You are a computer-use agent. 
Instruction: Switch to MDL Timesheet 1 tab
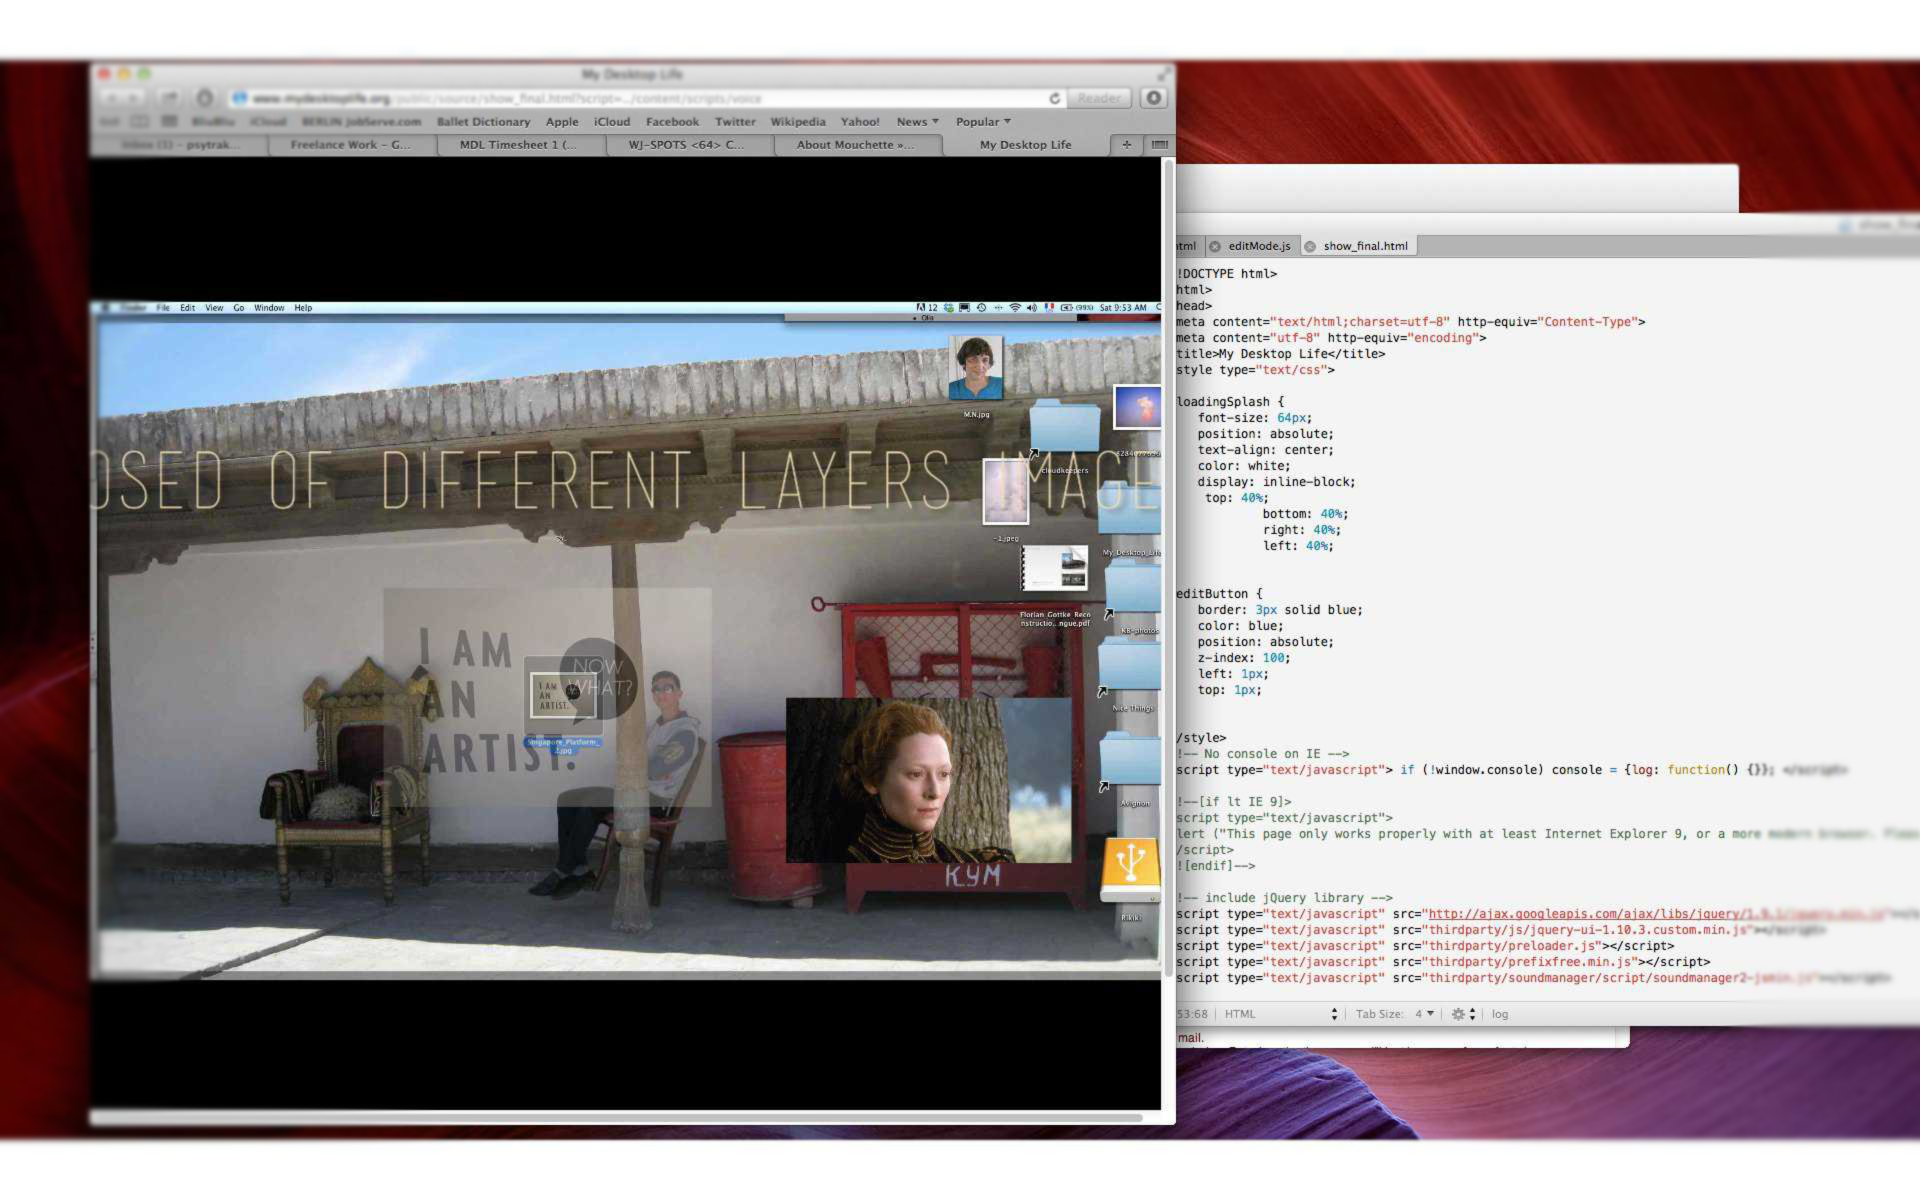click(518, 145)
